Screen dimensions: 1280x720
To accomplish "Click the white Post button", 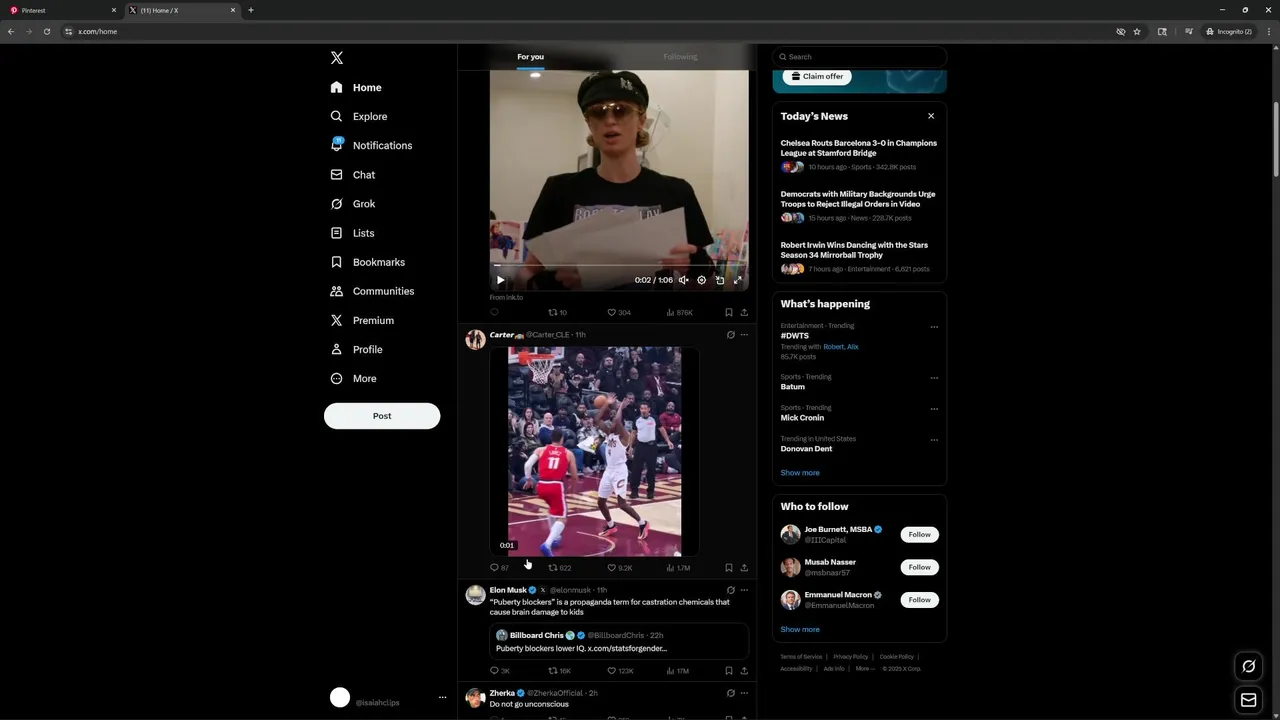I will point(382,416).
